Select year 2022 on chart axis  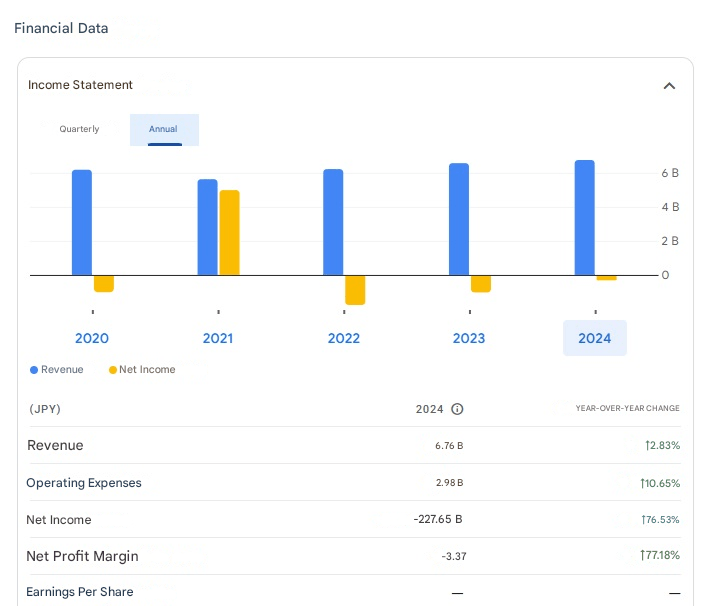(x=343, y=338)
